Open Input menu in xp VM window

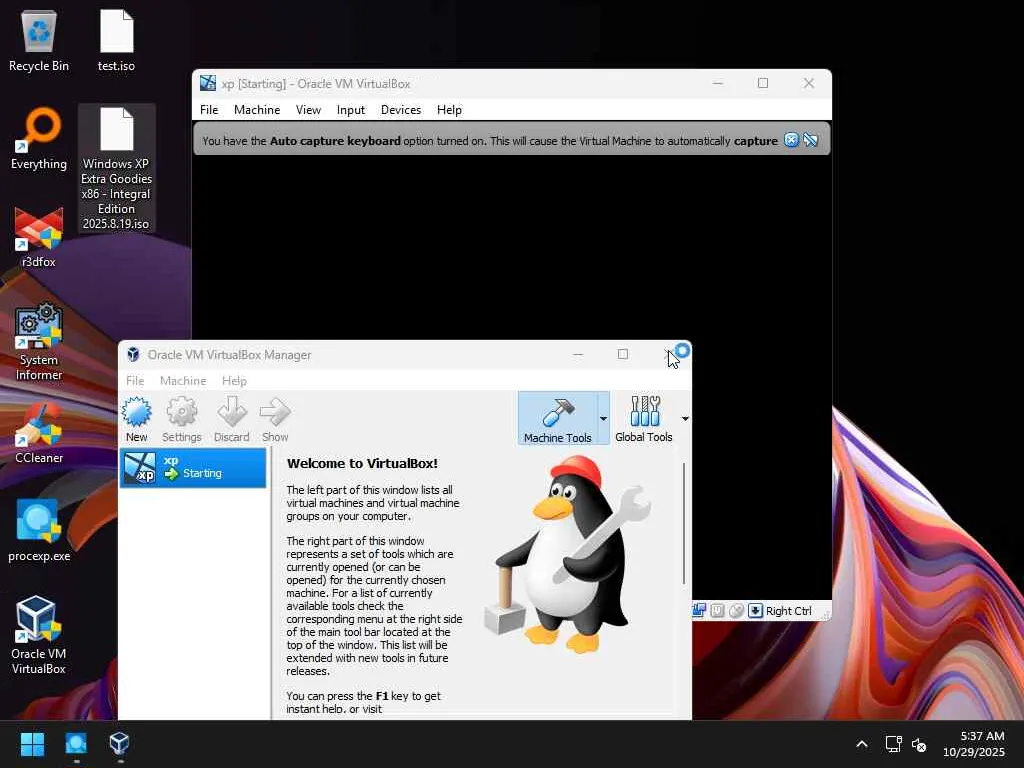click(351, 110)
